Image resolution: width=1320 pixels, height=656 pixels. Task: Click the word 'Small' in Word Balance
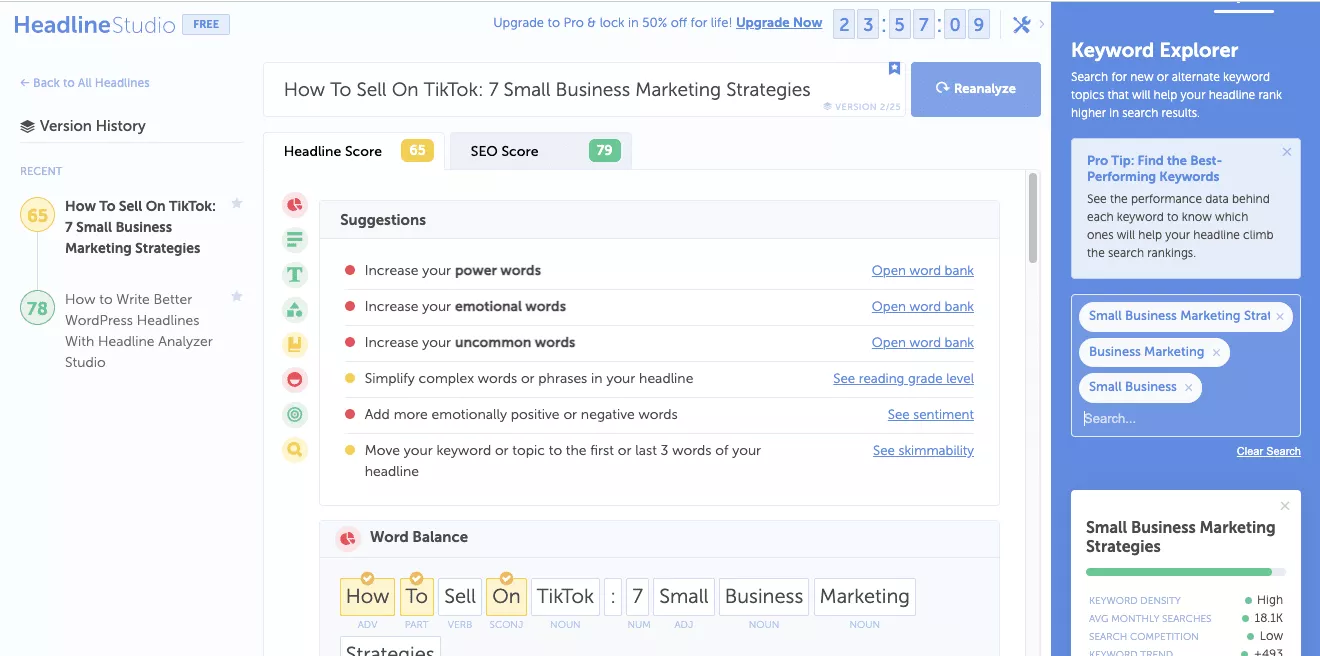[684, 596]
